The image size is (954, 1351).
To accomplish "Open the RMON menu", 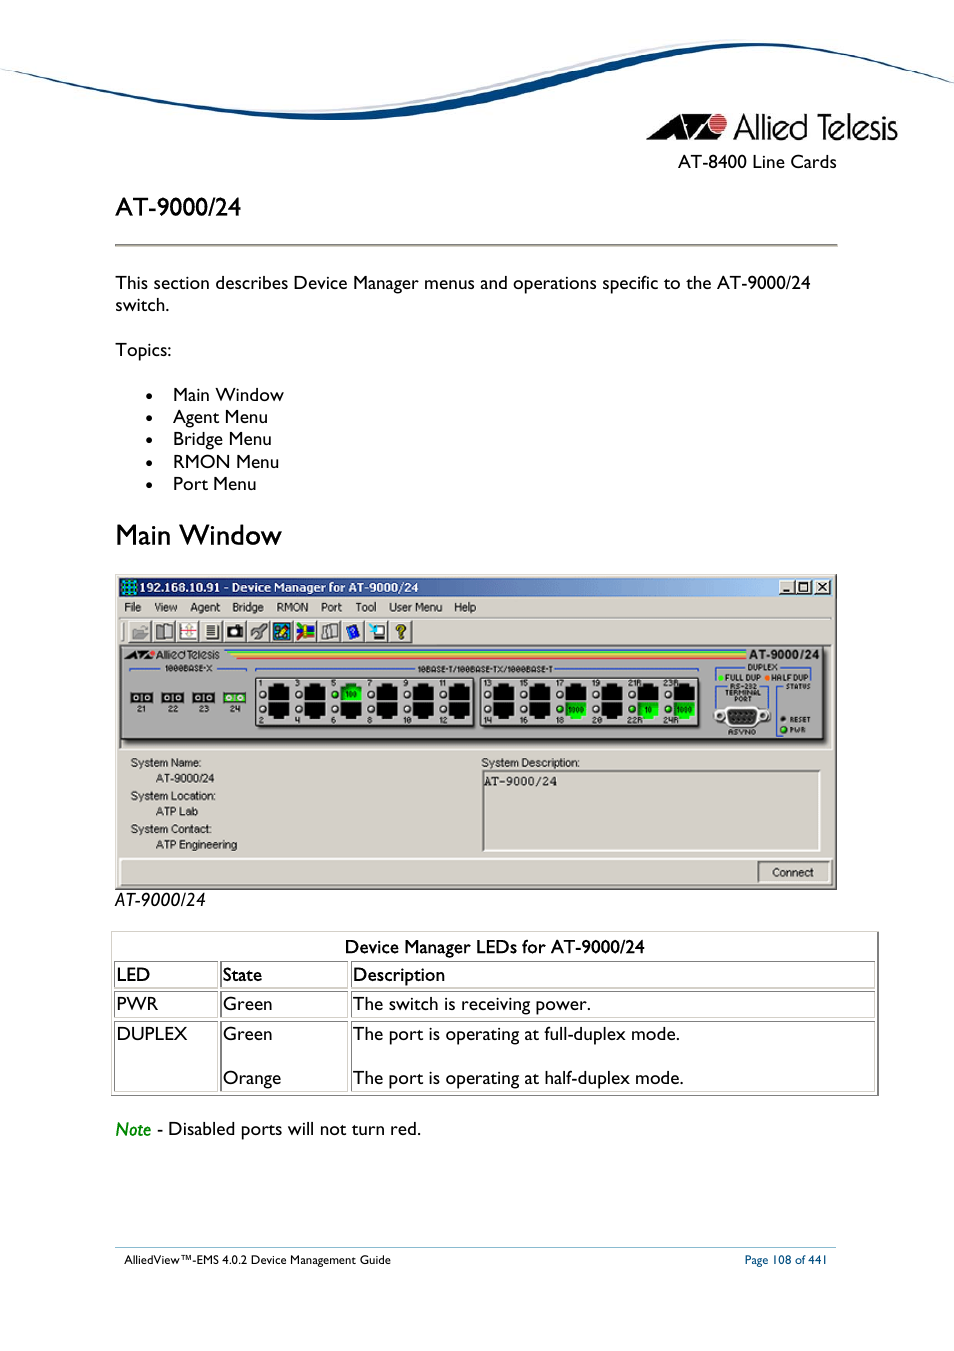I will point(293,607).
